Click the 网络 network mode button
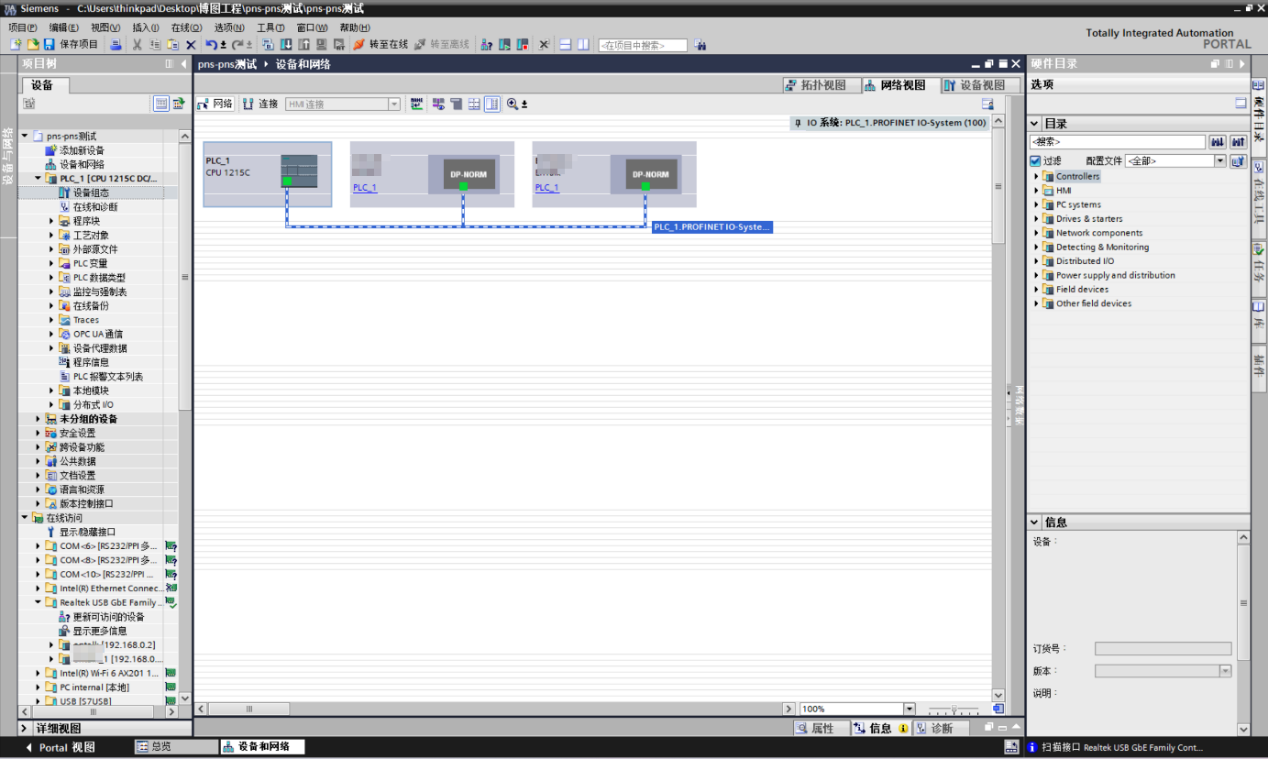The width and height of the screenshot is (1268, 759). pos(216,104)
